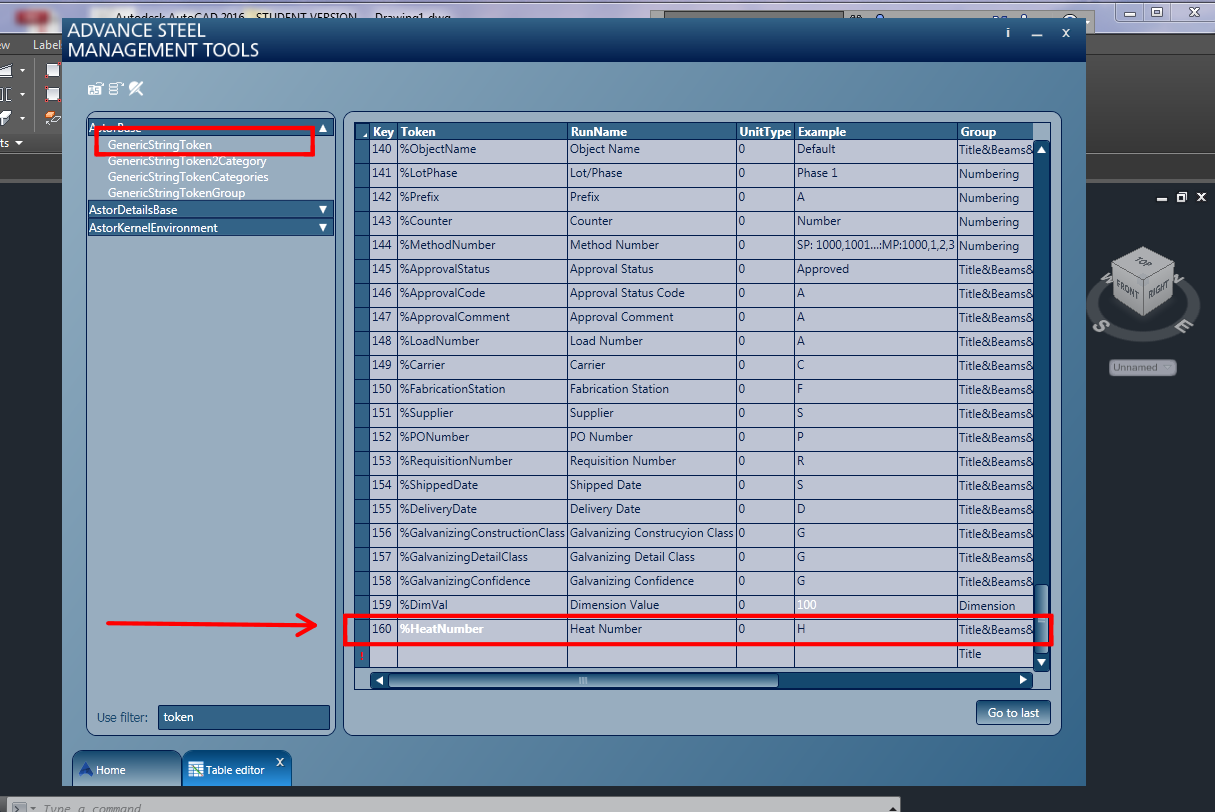1215x812 pixels.
Task: Collapse the AstorBase category arrow
Action: click(323, 127)
